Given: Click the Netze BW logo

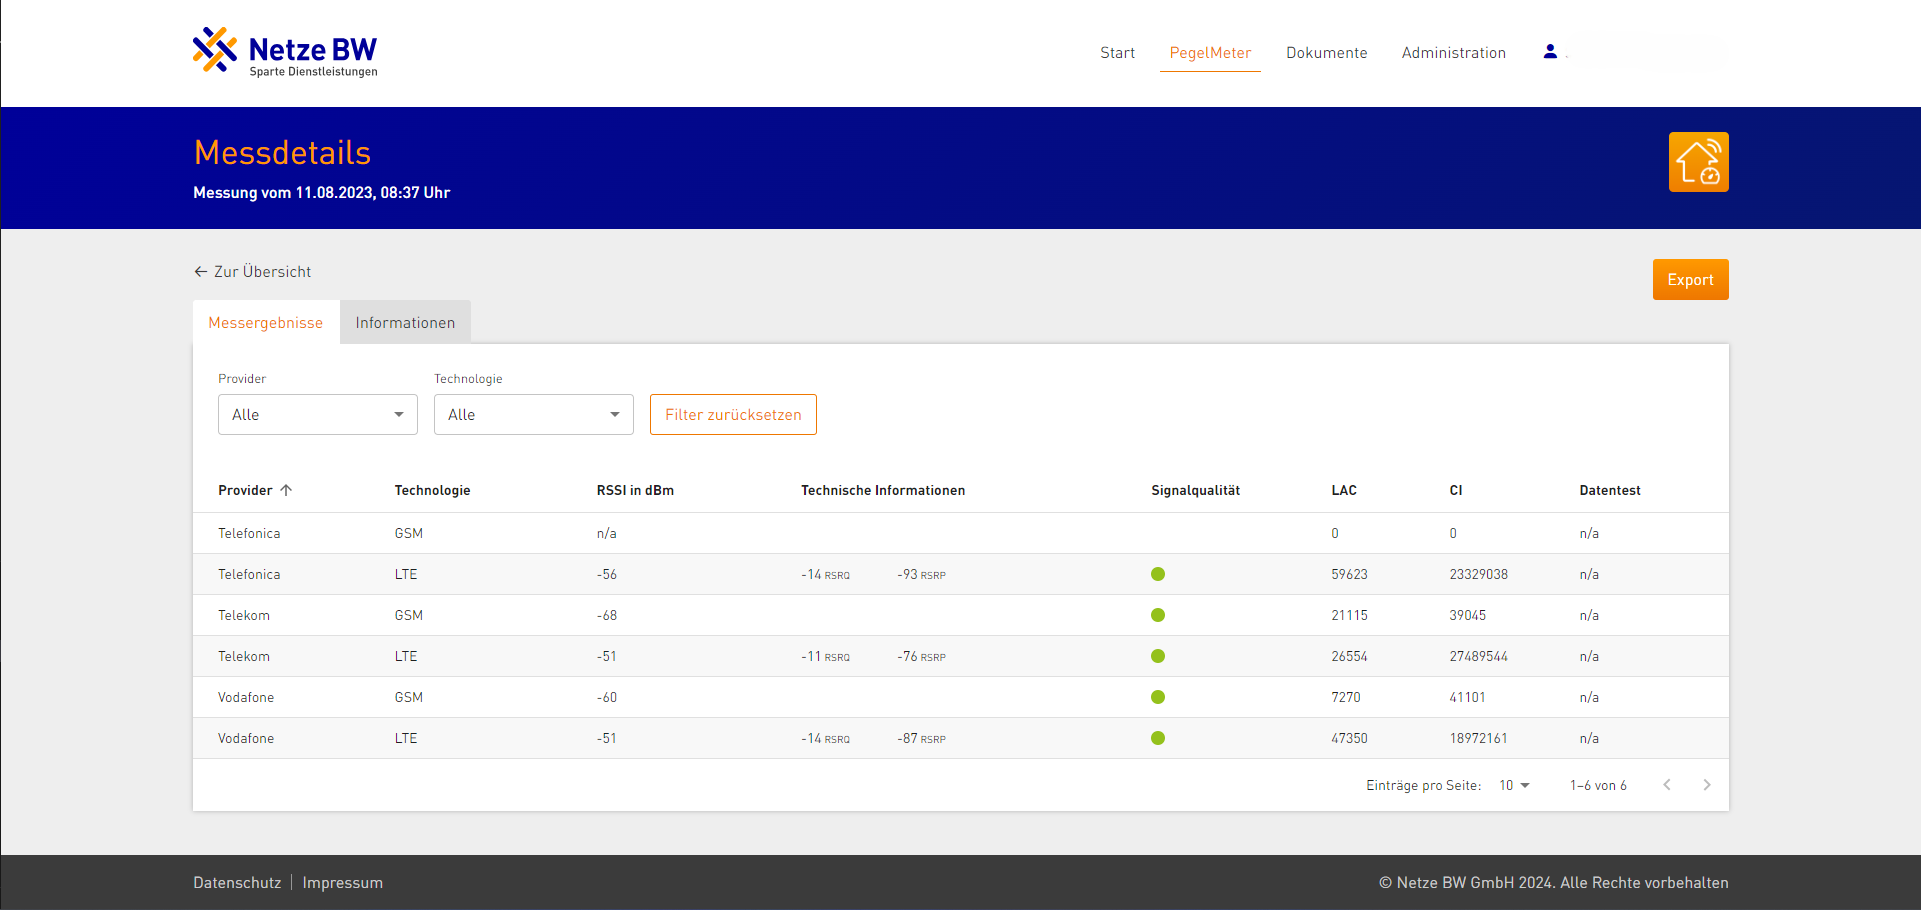Looking at the screenshot, I should [285, 52].
